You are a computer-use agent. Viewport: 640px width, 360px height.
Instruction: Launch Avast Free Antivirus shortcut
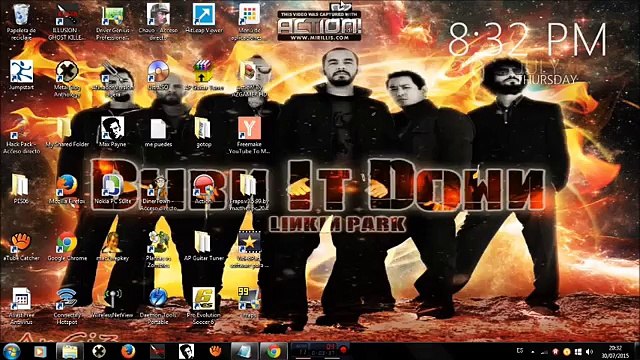[21, 306]
